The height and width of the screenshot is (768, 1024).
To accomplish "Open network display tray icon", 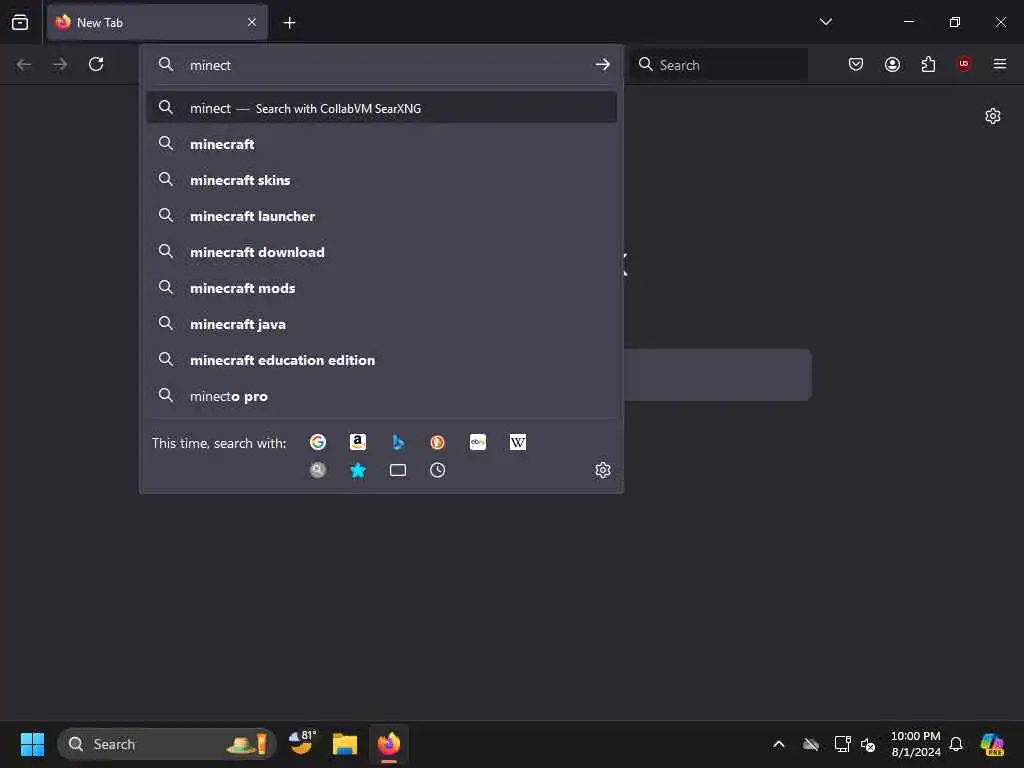I will [x=842, y=744].
